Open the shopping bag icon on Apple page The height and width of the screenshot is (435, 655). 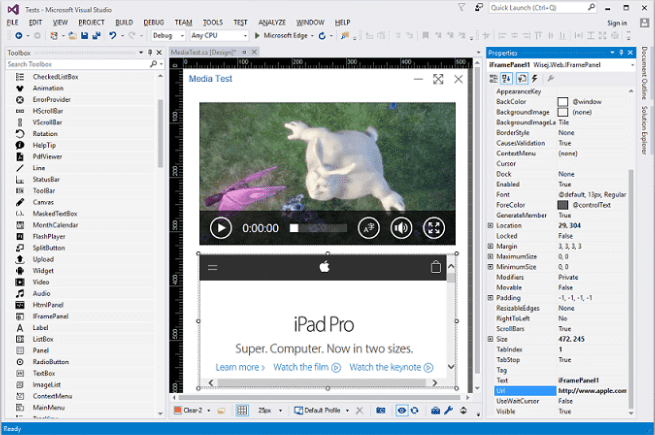pyautogui.click(x=436, y=267)
